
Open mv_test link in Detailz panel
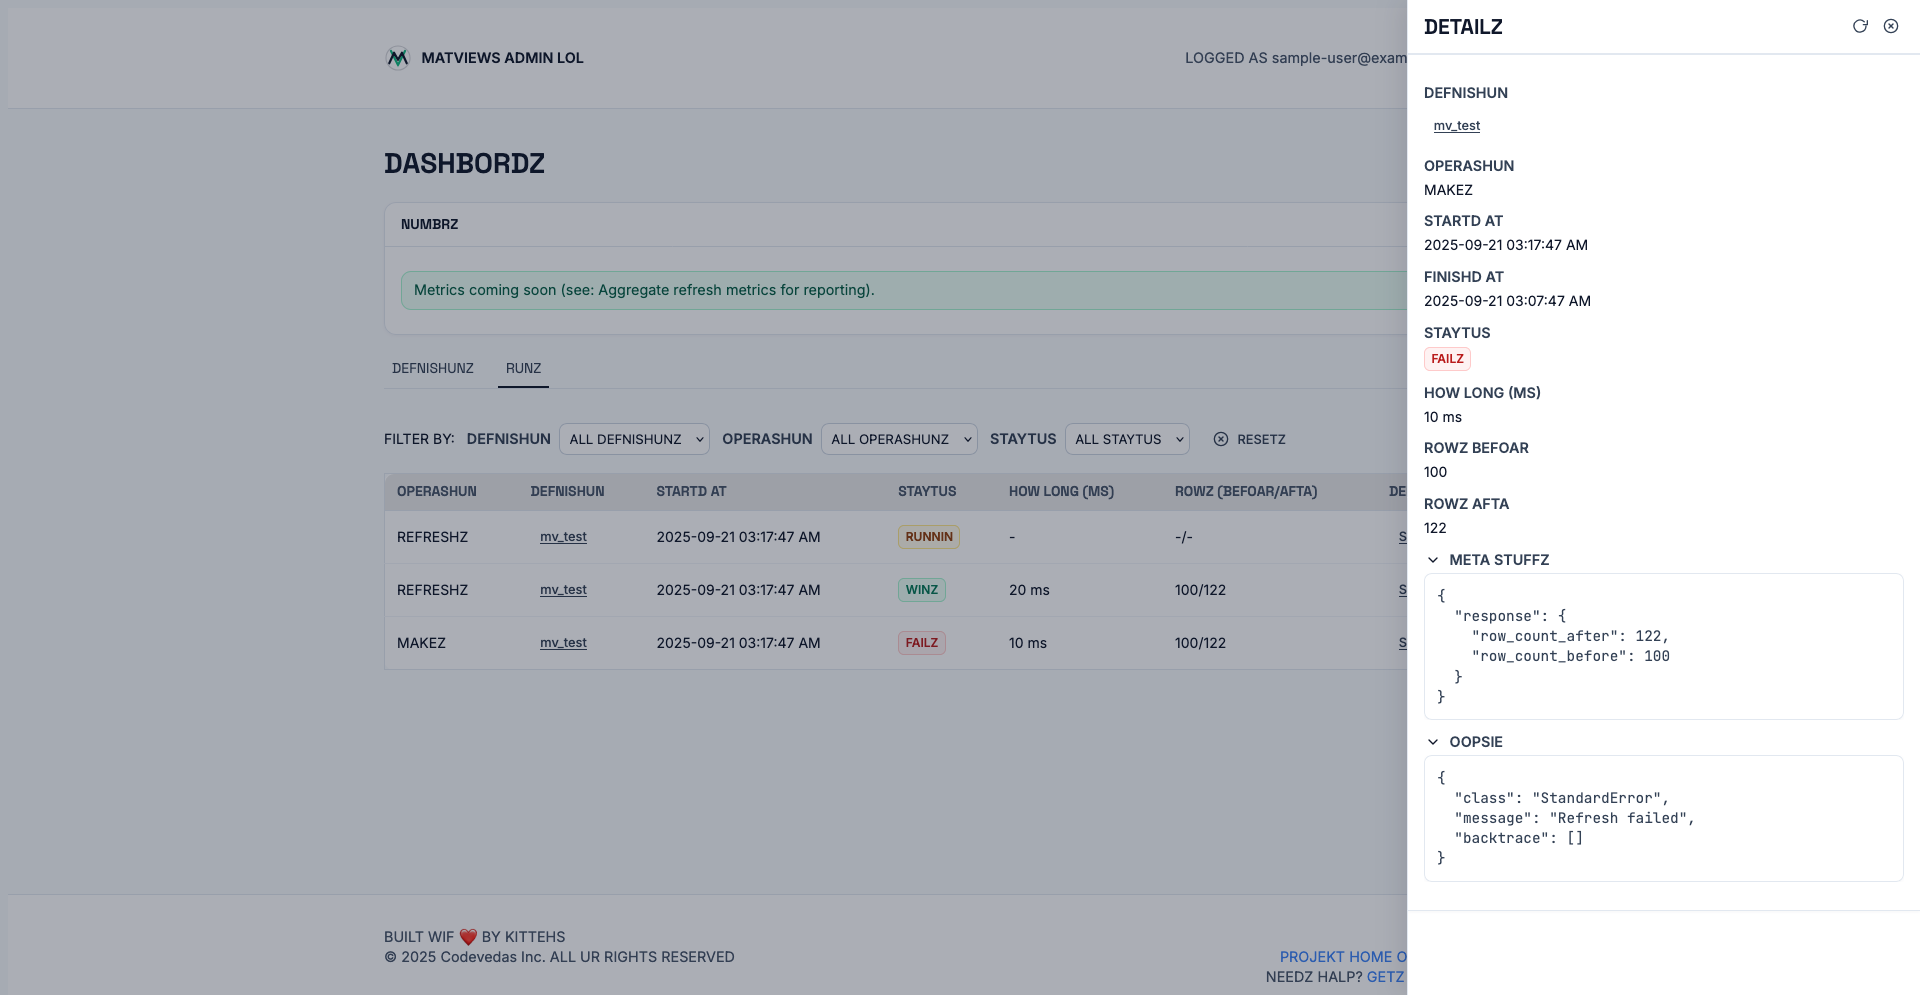click(x=1456, y=126)
